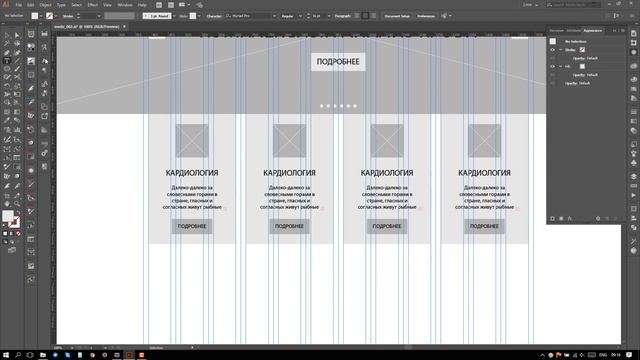Viewport: 640px width, 360px height.
Task: Click the None color mode button below swatches
Action: (18, 234)
